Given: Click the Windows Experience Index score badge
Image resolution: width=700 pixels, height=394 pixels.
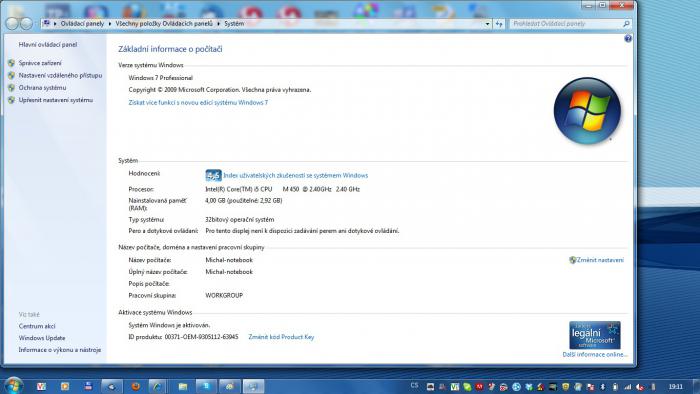Looking at the screenshot, I should pos(213,175).
